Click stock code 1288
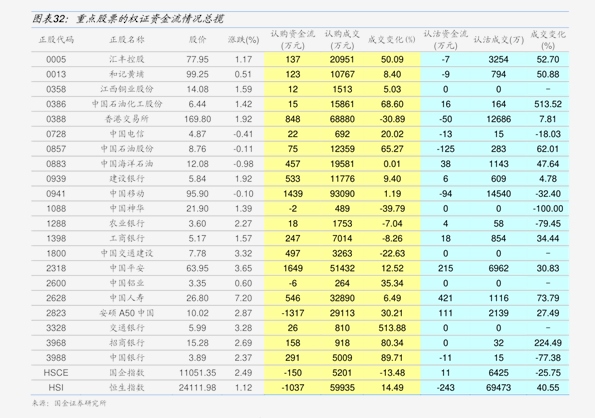 (x=56, y=223)
